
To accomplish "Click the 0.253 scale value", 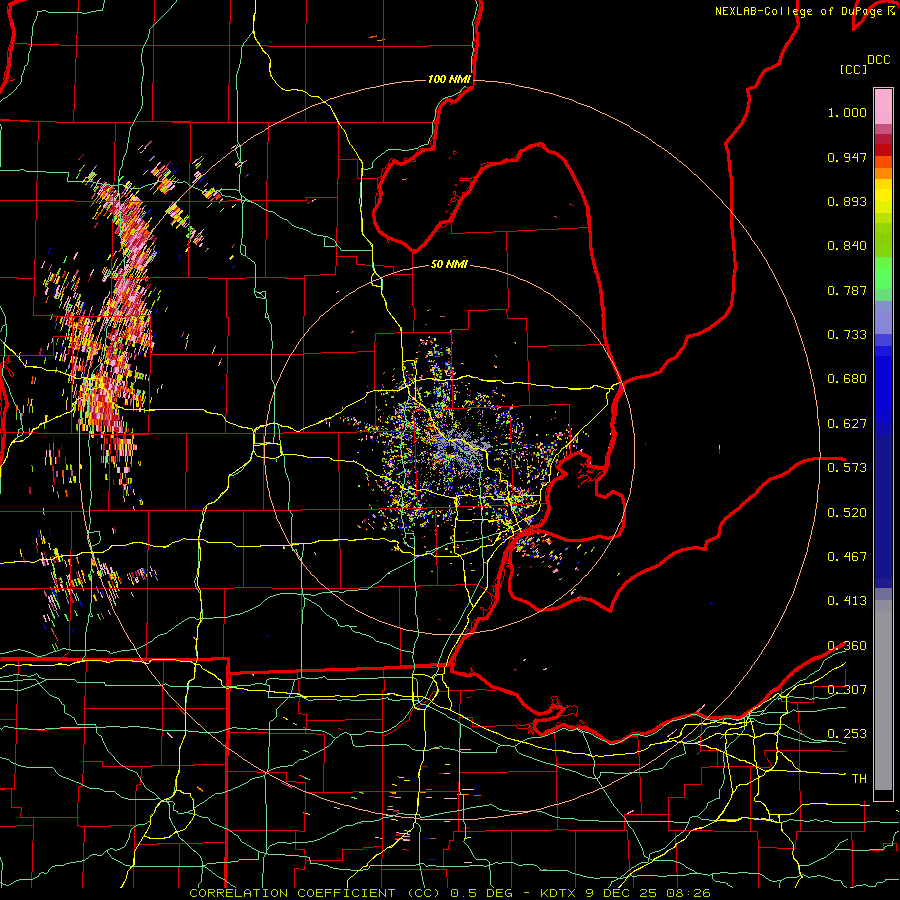I will point(847,734).
